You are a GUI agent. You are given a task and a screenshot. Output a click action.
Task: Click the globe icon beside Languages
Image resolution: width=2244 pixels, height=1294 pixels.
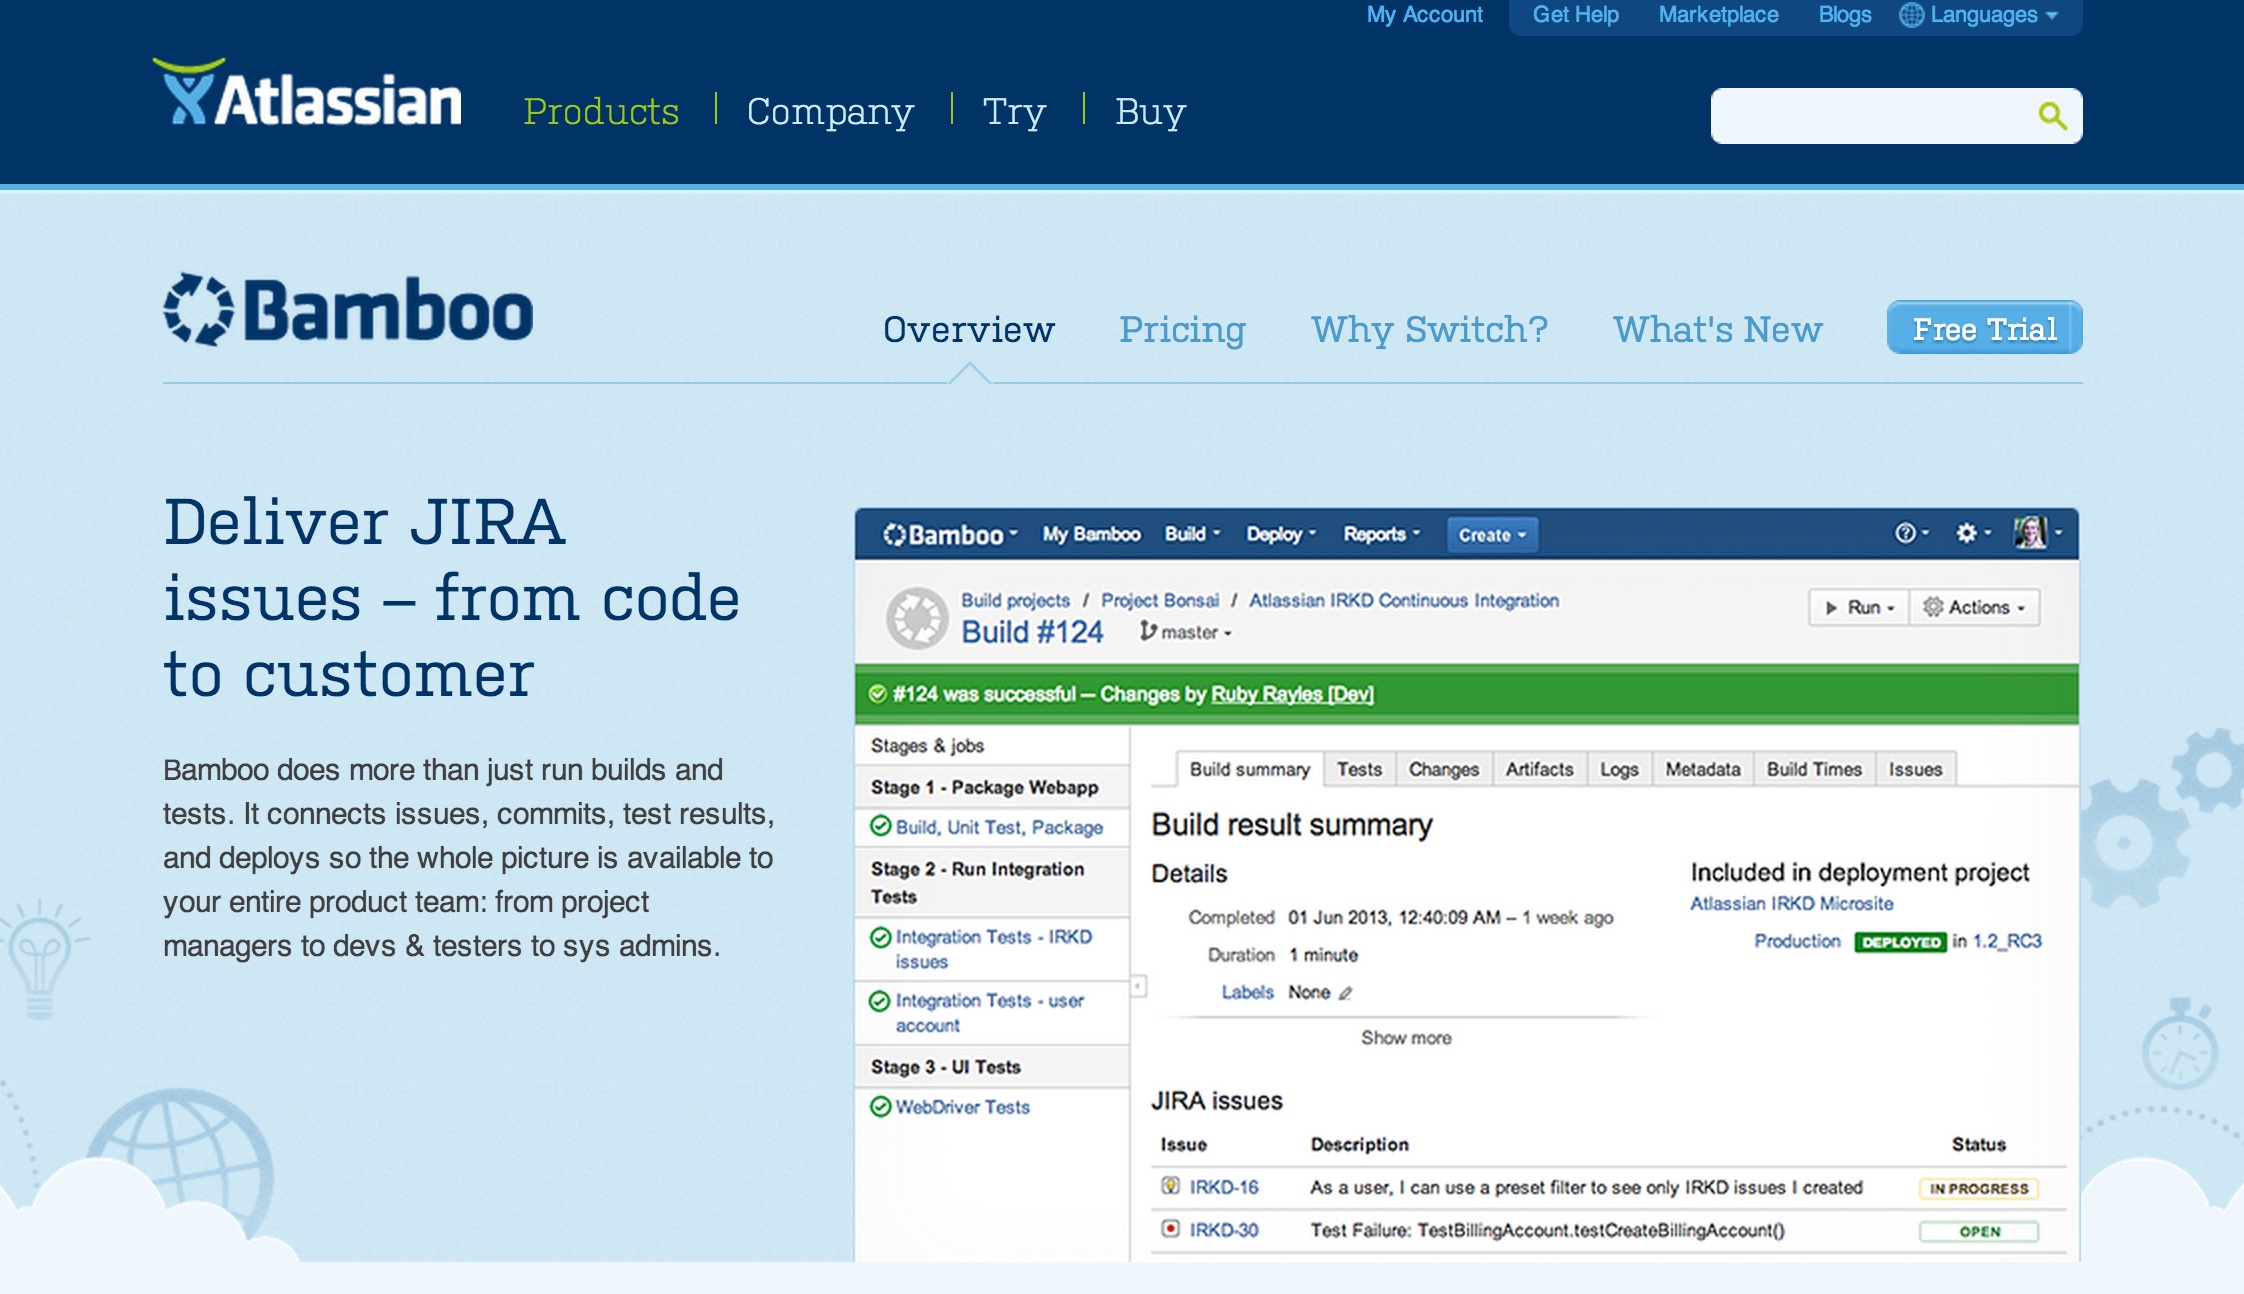pos(1911,15)
